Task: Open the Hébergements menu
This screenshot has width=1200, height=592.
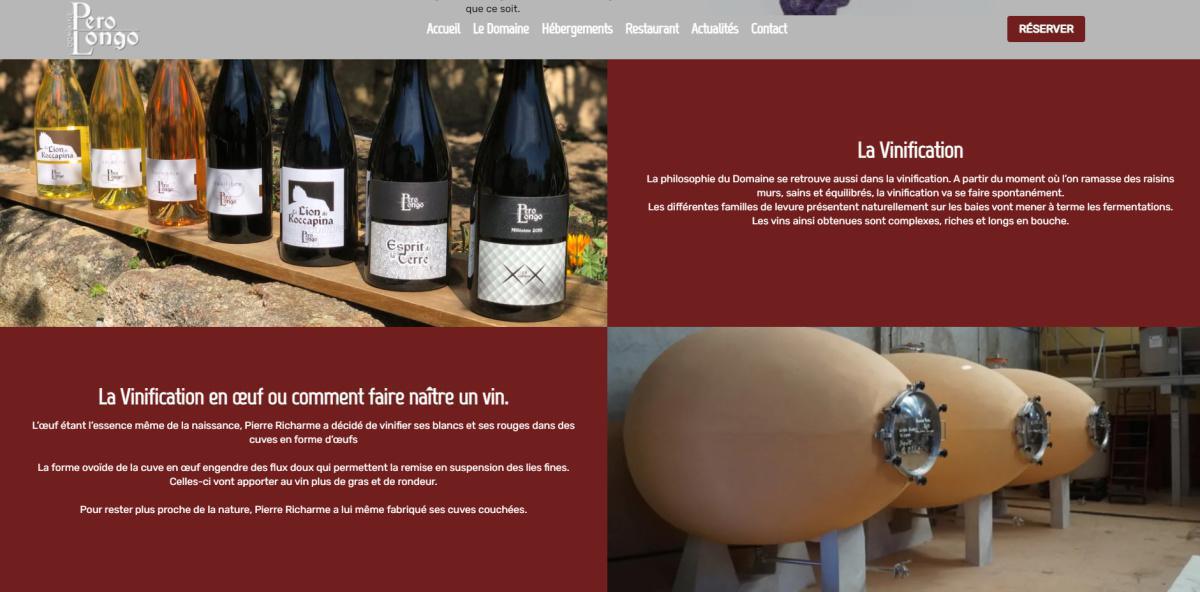Action: click(577, 29)
